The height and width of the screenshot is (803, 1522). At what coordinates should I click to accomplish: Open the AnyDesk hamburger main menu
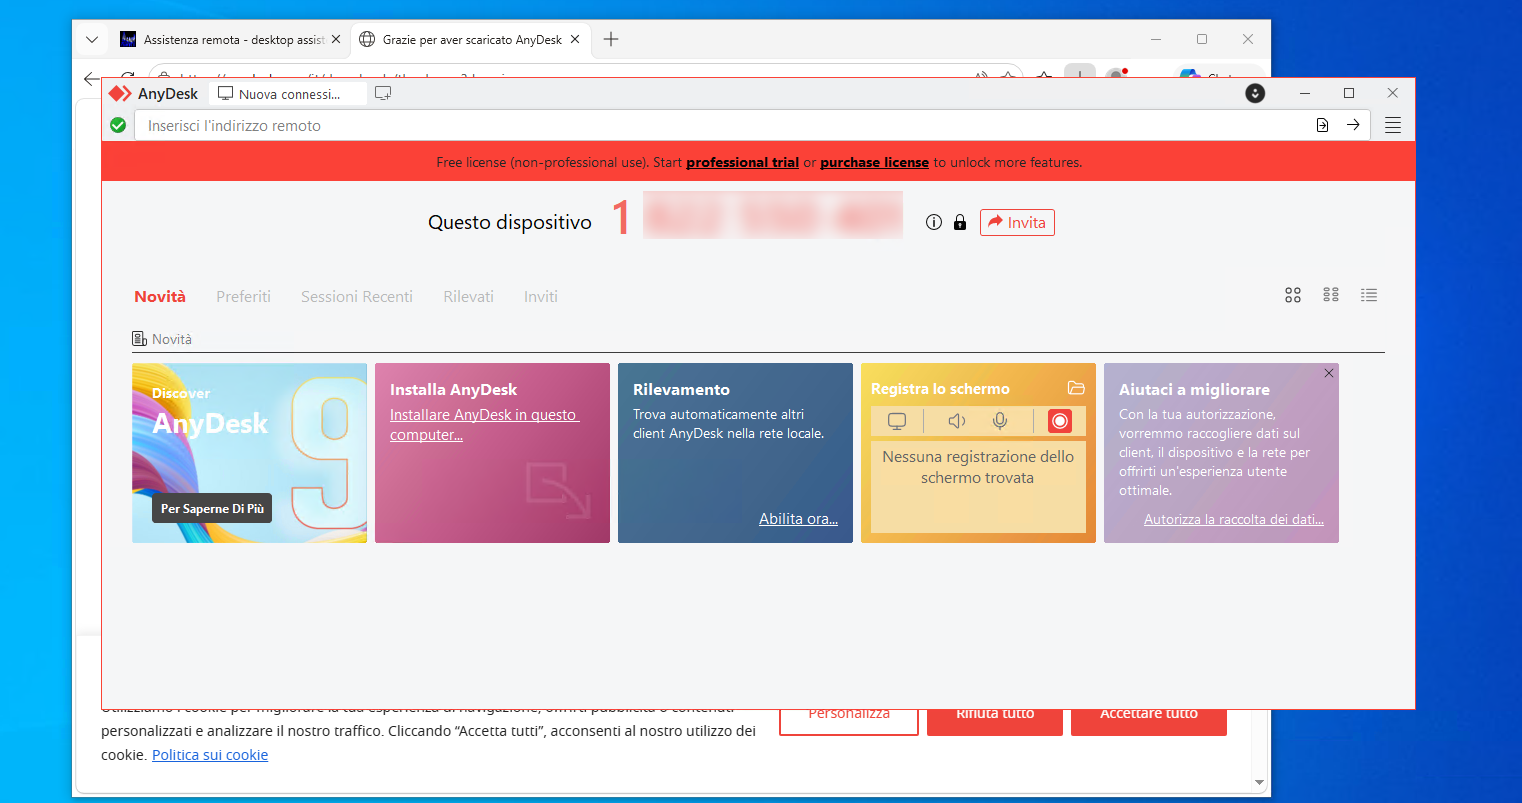click(x=1393, y=125)
